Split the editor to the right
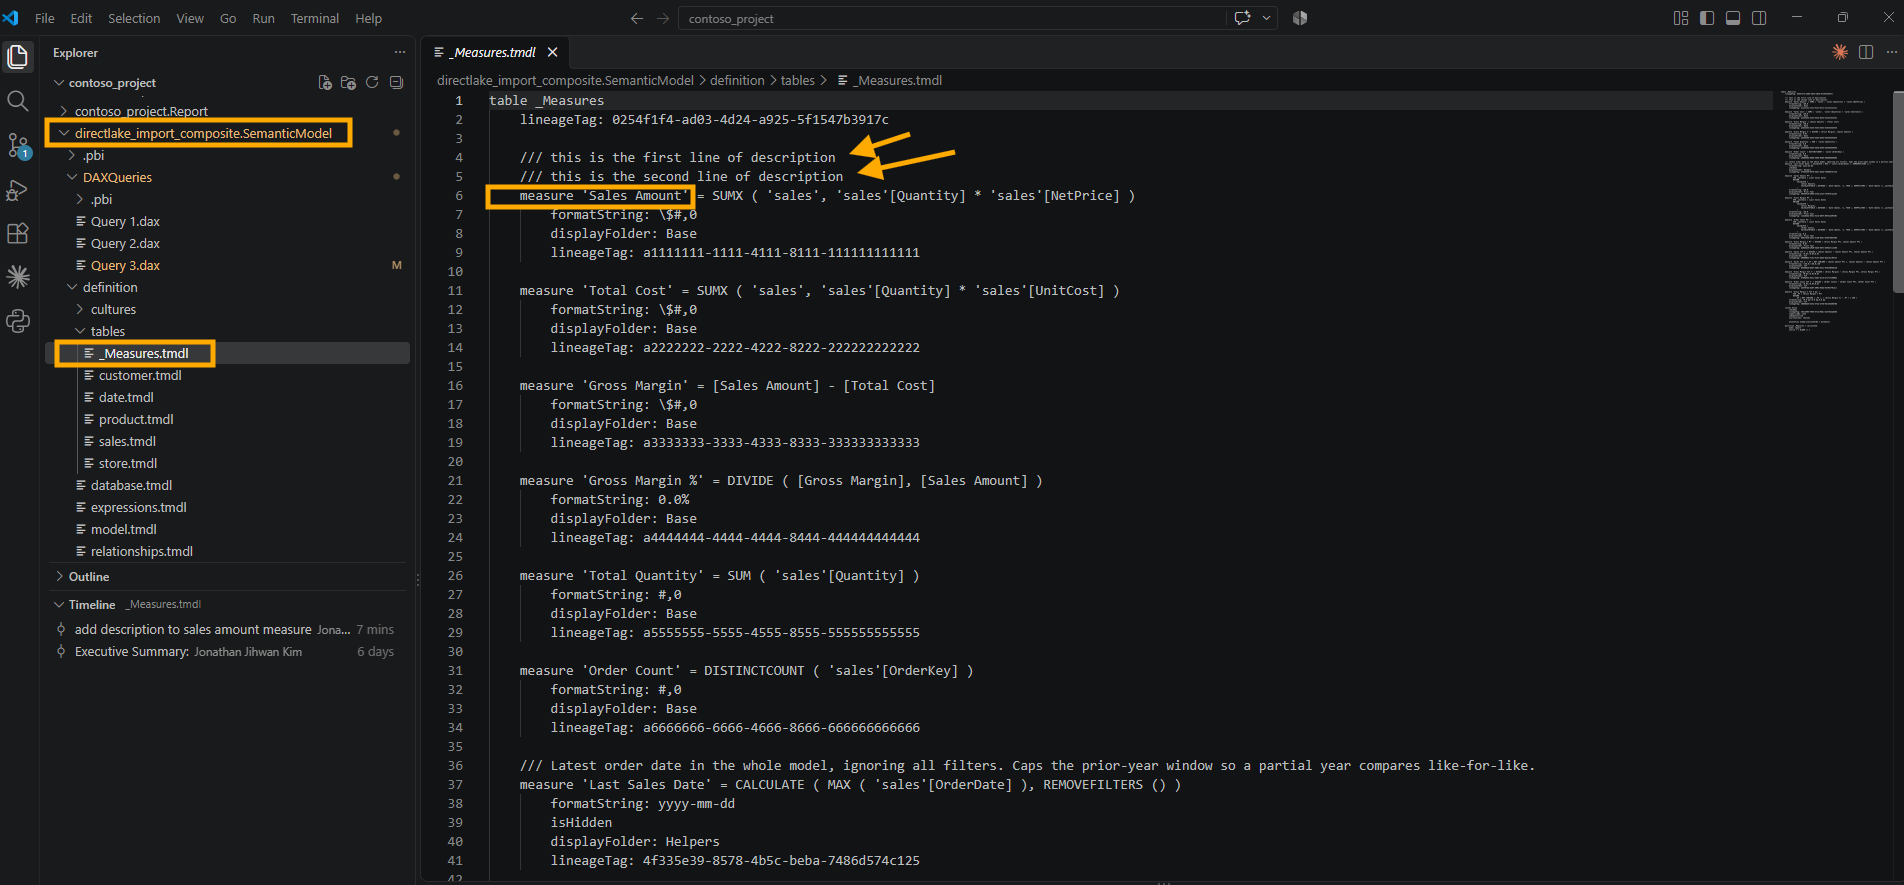Image resolution: width=1904 pixels, height=885 pixels. coord(1866,52)
